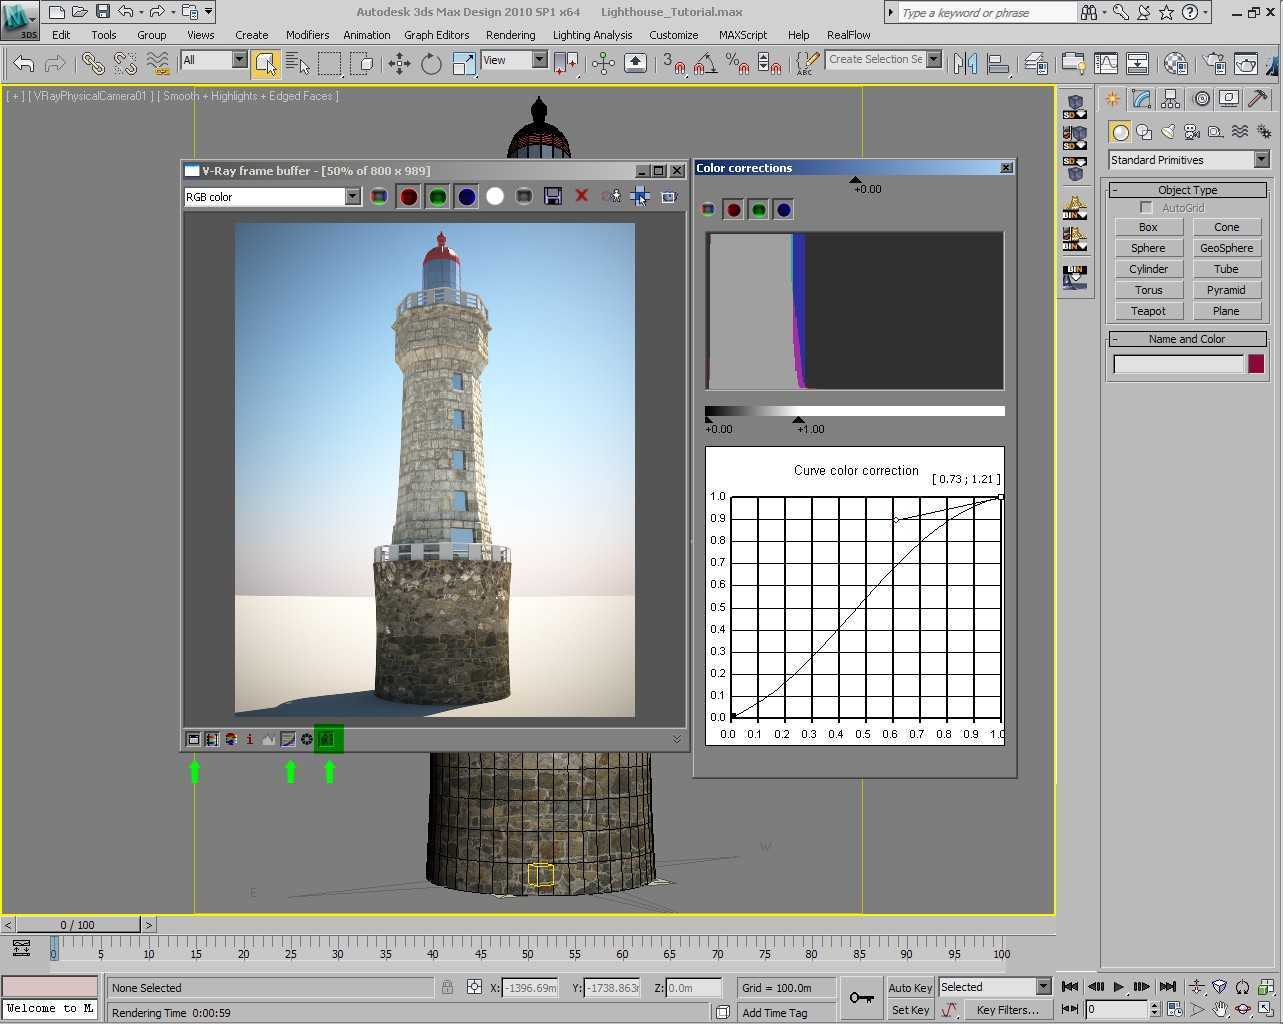Collapse the Name and Color rollout
The width and height of the screenshot is (1283, 1024).
pos(1187,339)
